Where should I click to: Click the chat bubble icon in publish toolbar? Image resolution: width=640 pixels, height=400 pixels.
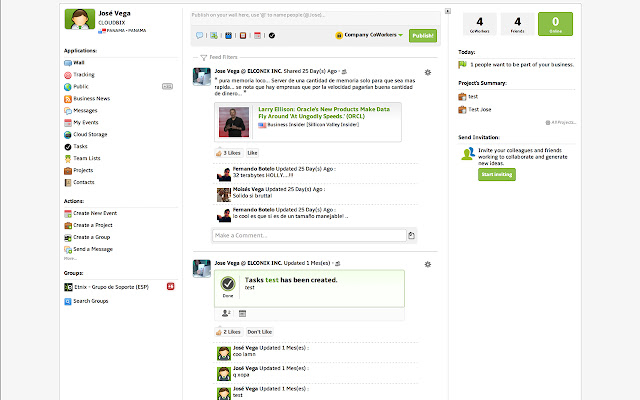click(x=199, y=35)
